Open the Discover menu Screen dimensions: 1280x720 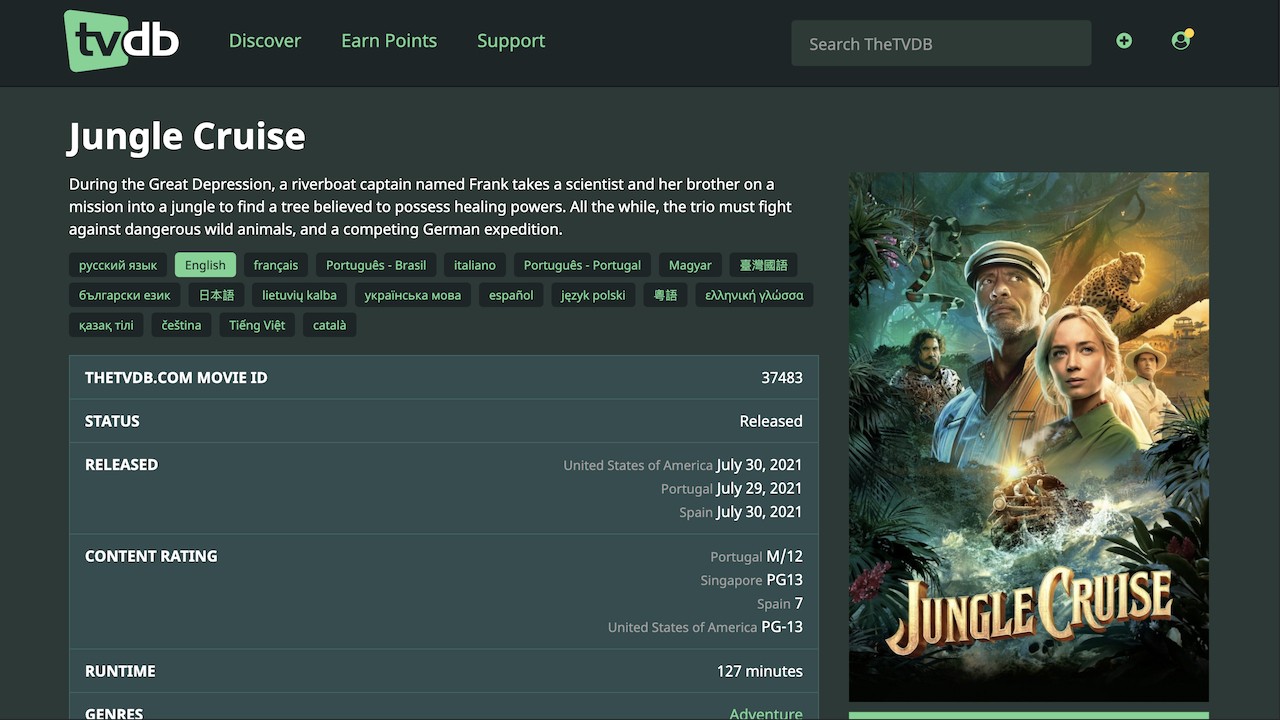[x=265, y=41]
